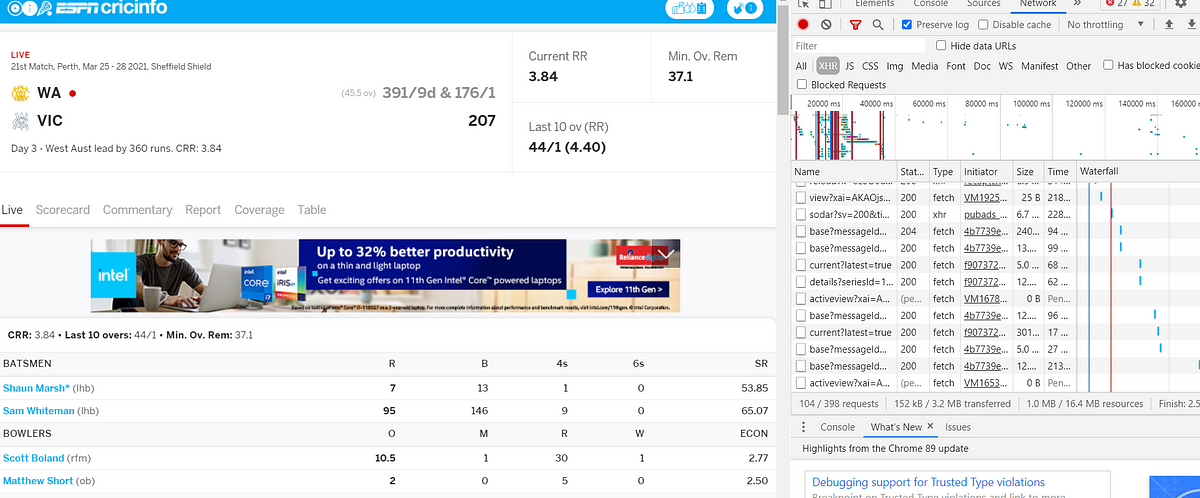Open Debugging support for Trusted Type violations link
The width and height of the screenshot is (1200, 498).
928,482
